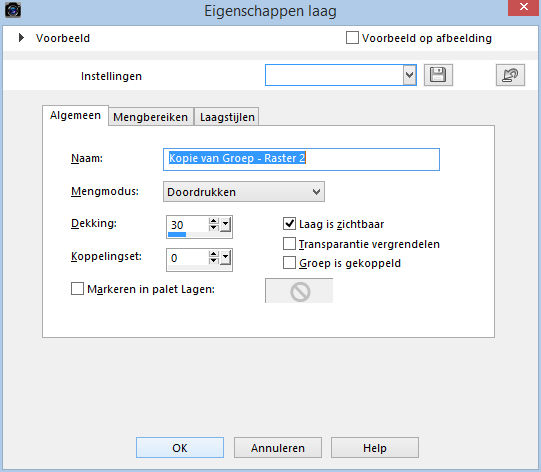
Task: Click the blue Dekking opacity bar
Action: (x=177, y=235)
